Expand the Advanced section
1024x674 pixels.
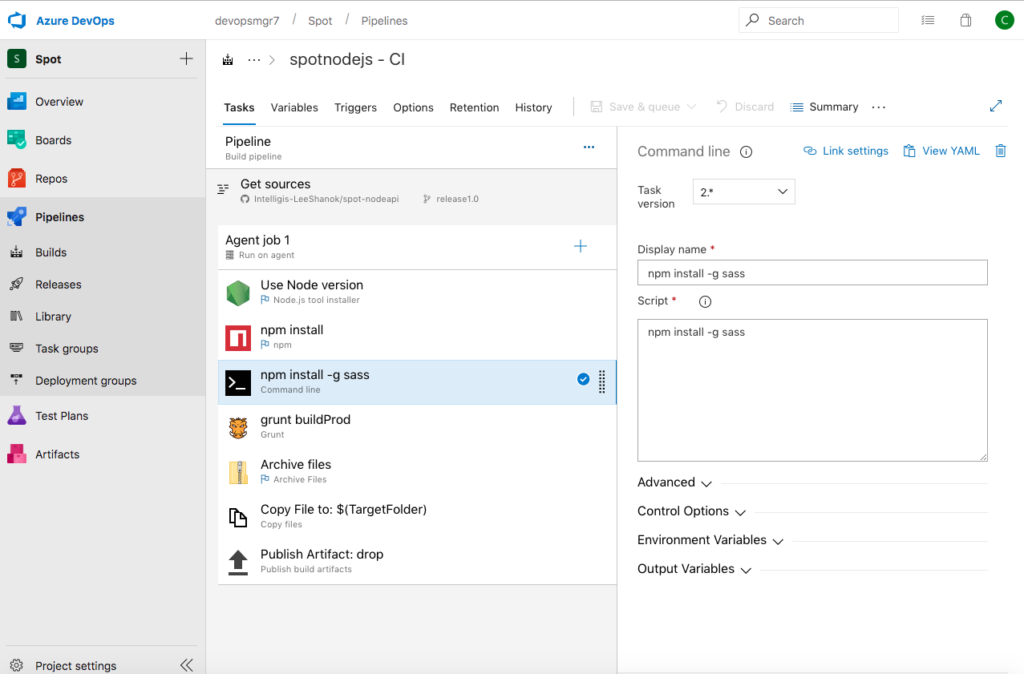(674, 483)
